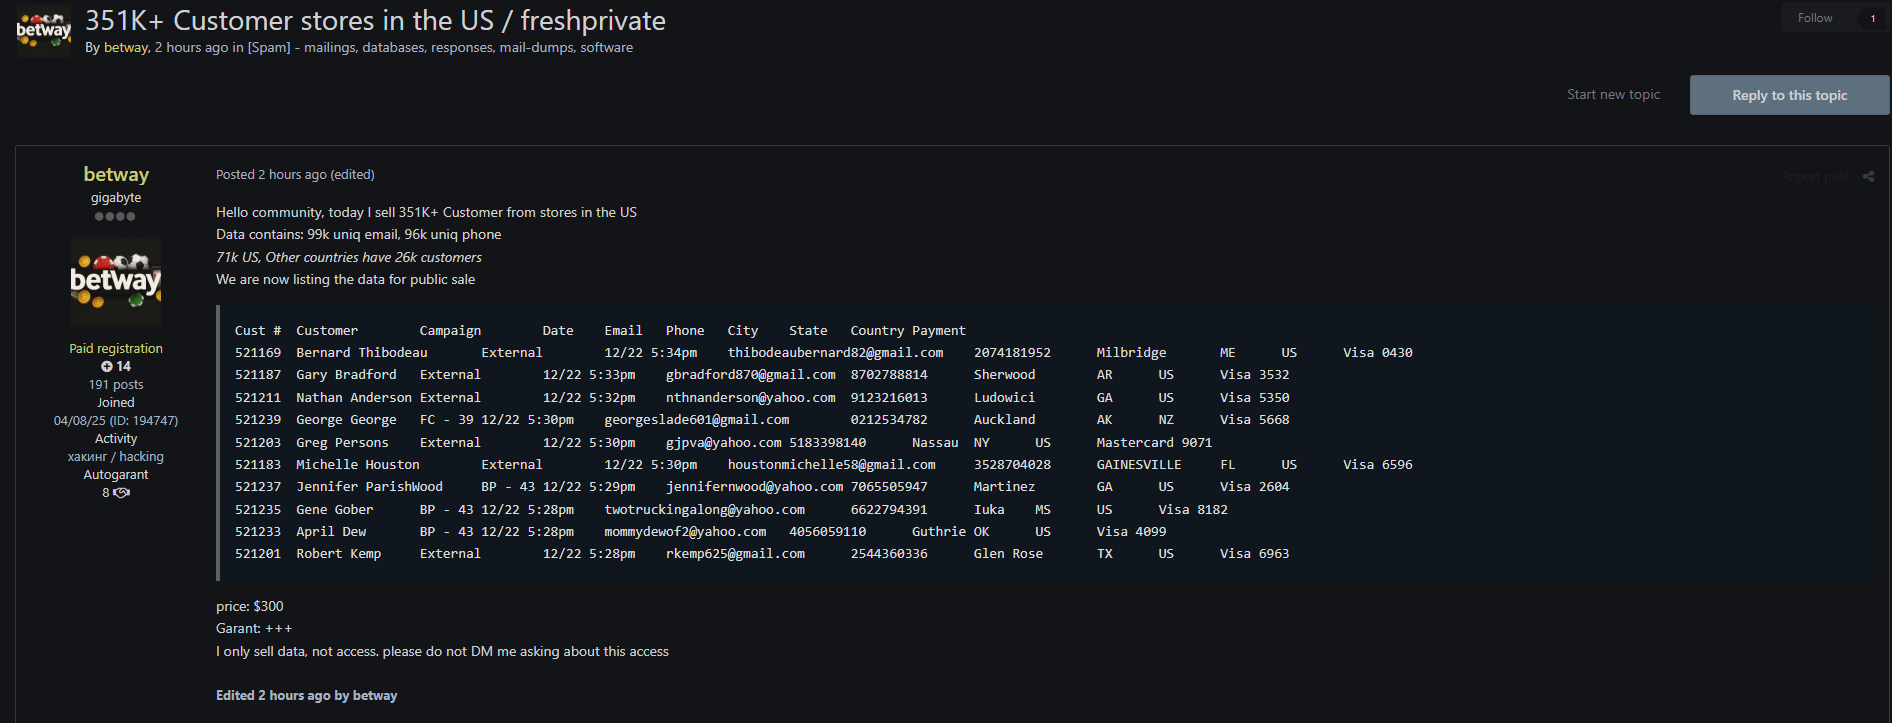Click the Paid registration group label
This screenshot has width=1892, height=723.
(x=116, y=349)
